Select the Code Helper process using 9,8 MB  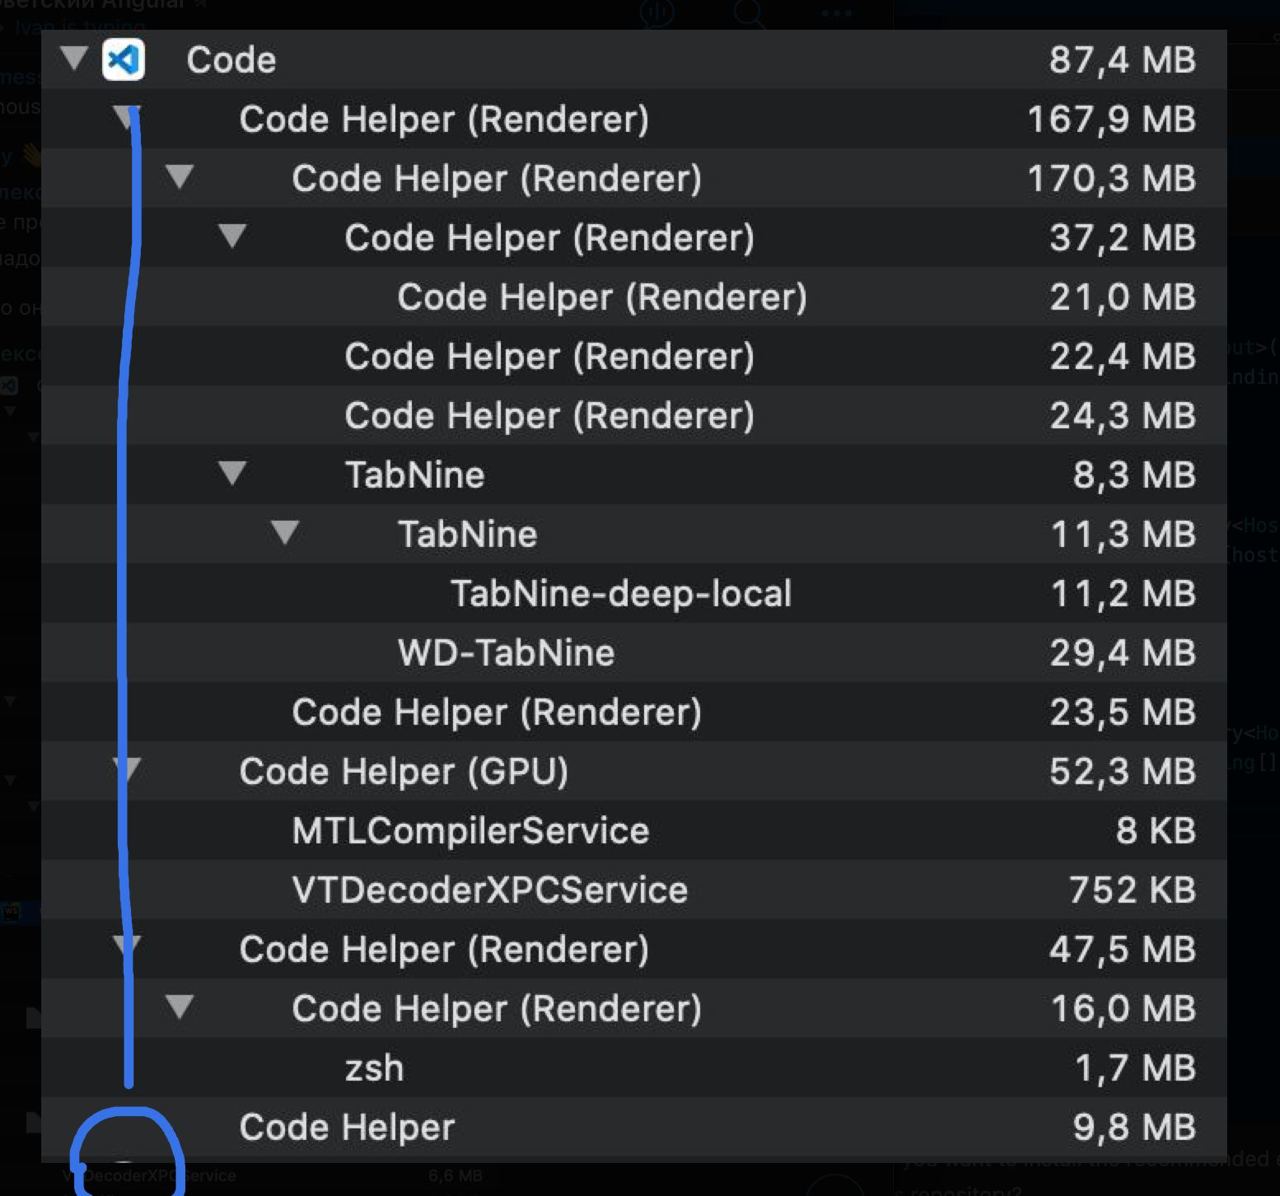tap(347, 1128)
